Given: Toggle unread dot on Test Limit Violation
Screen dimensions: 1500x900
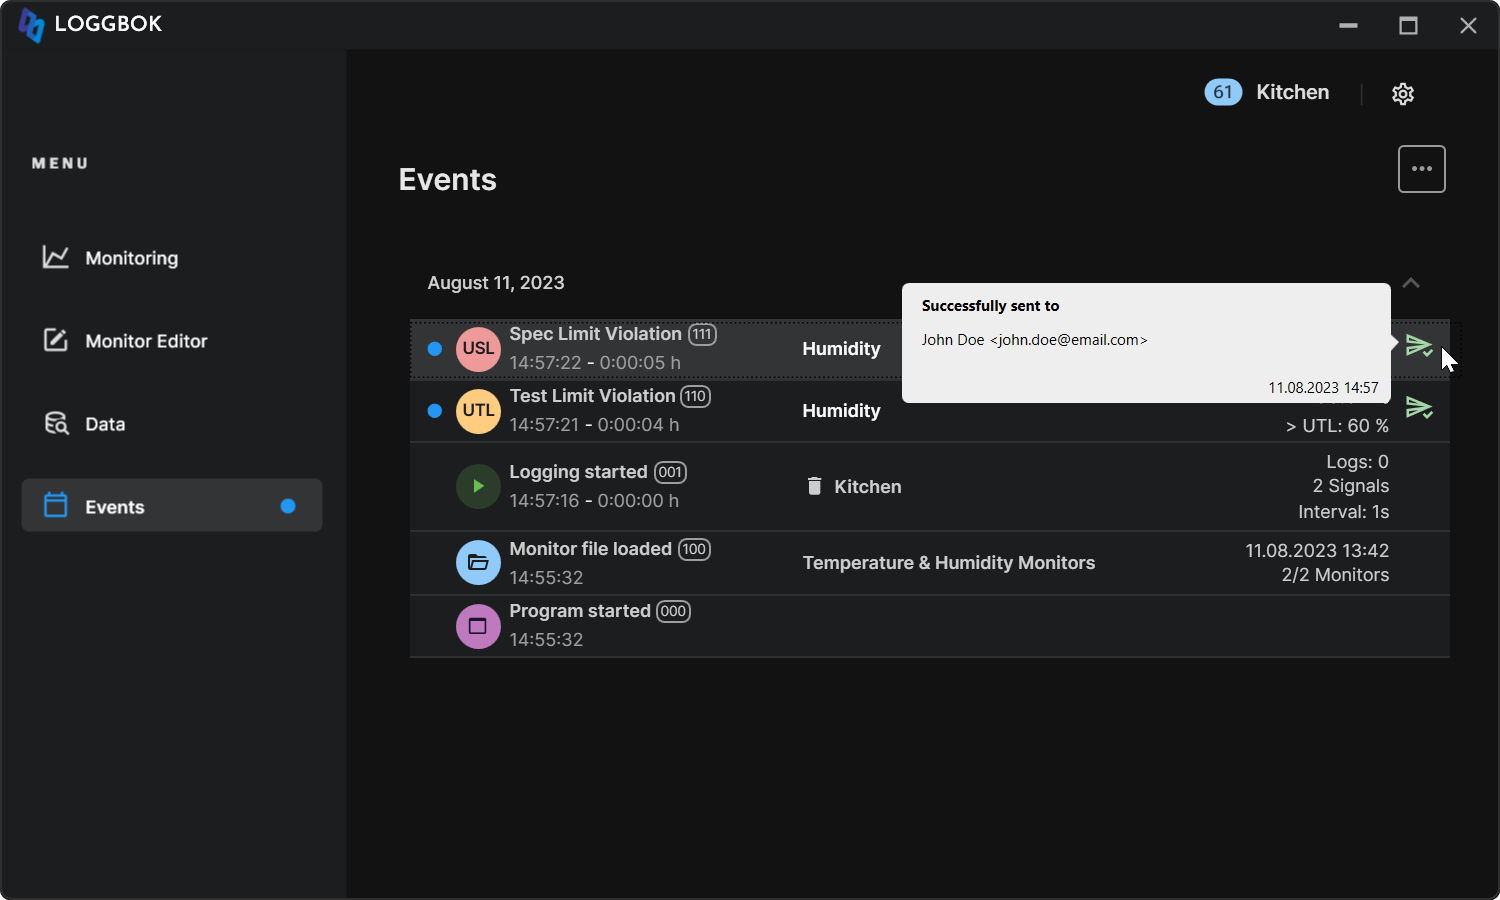Looking at the screenshot, I should tap(435, 411).
